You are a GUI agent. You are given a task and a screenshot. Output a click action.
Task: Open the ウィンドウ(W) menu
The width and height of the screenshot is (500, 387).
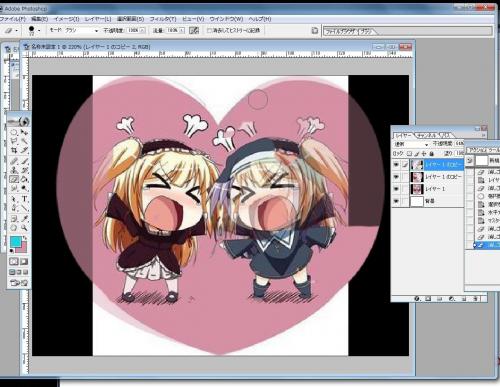pyautogui.click(x=226, y=19)
